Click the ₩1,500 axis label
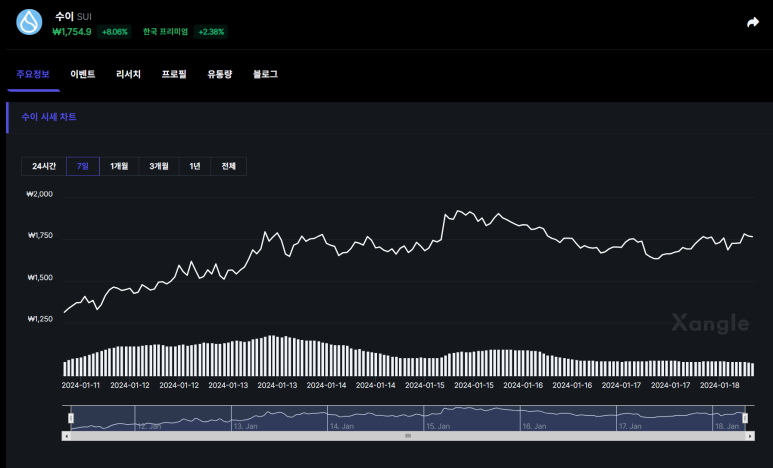Viewport: 773px width, 468px height. click(x=40, y=278)
